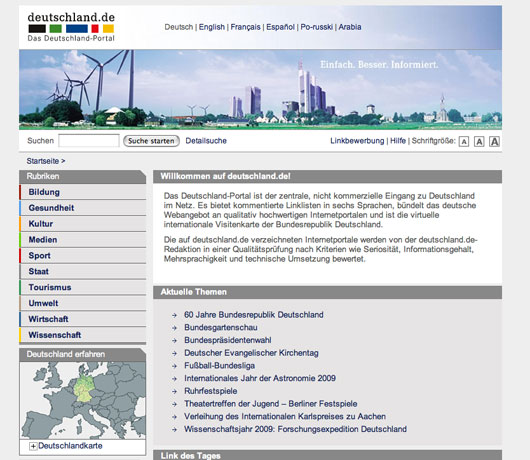This screenshot has width=530, height=460.
Task: Open the Staat category
Action: [83, 271]
